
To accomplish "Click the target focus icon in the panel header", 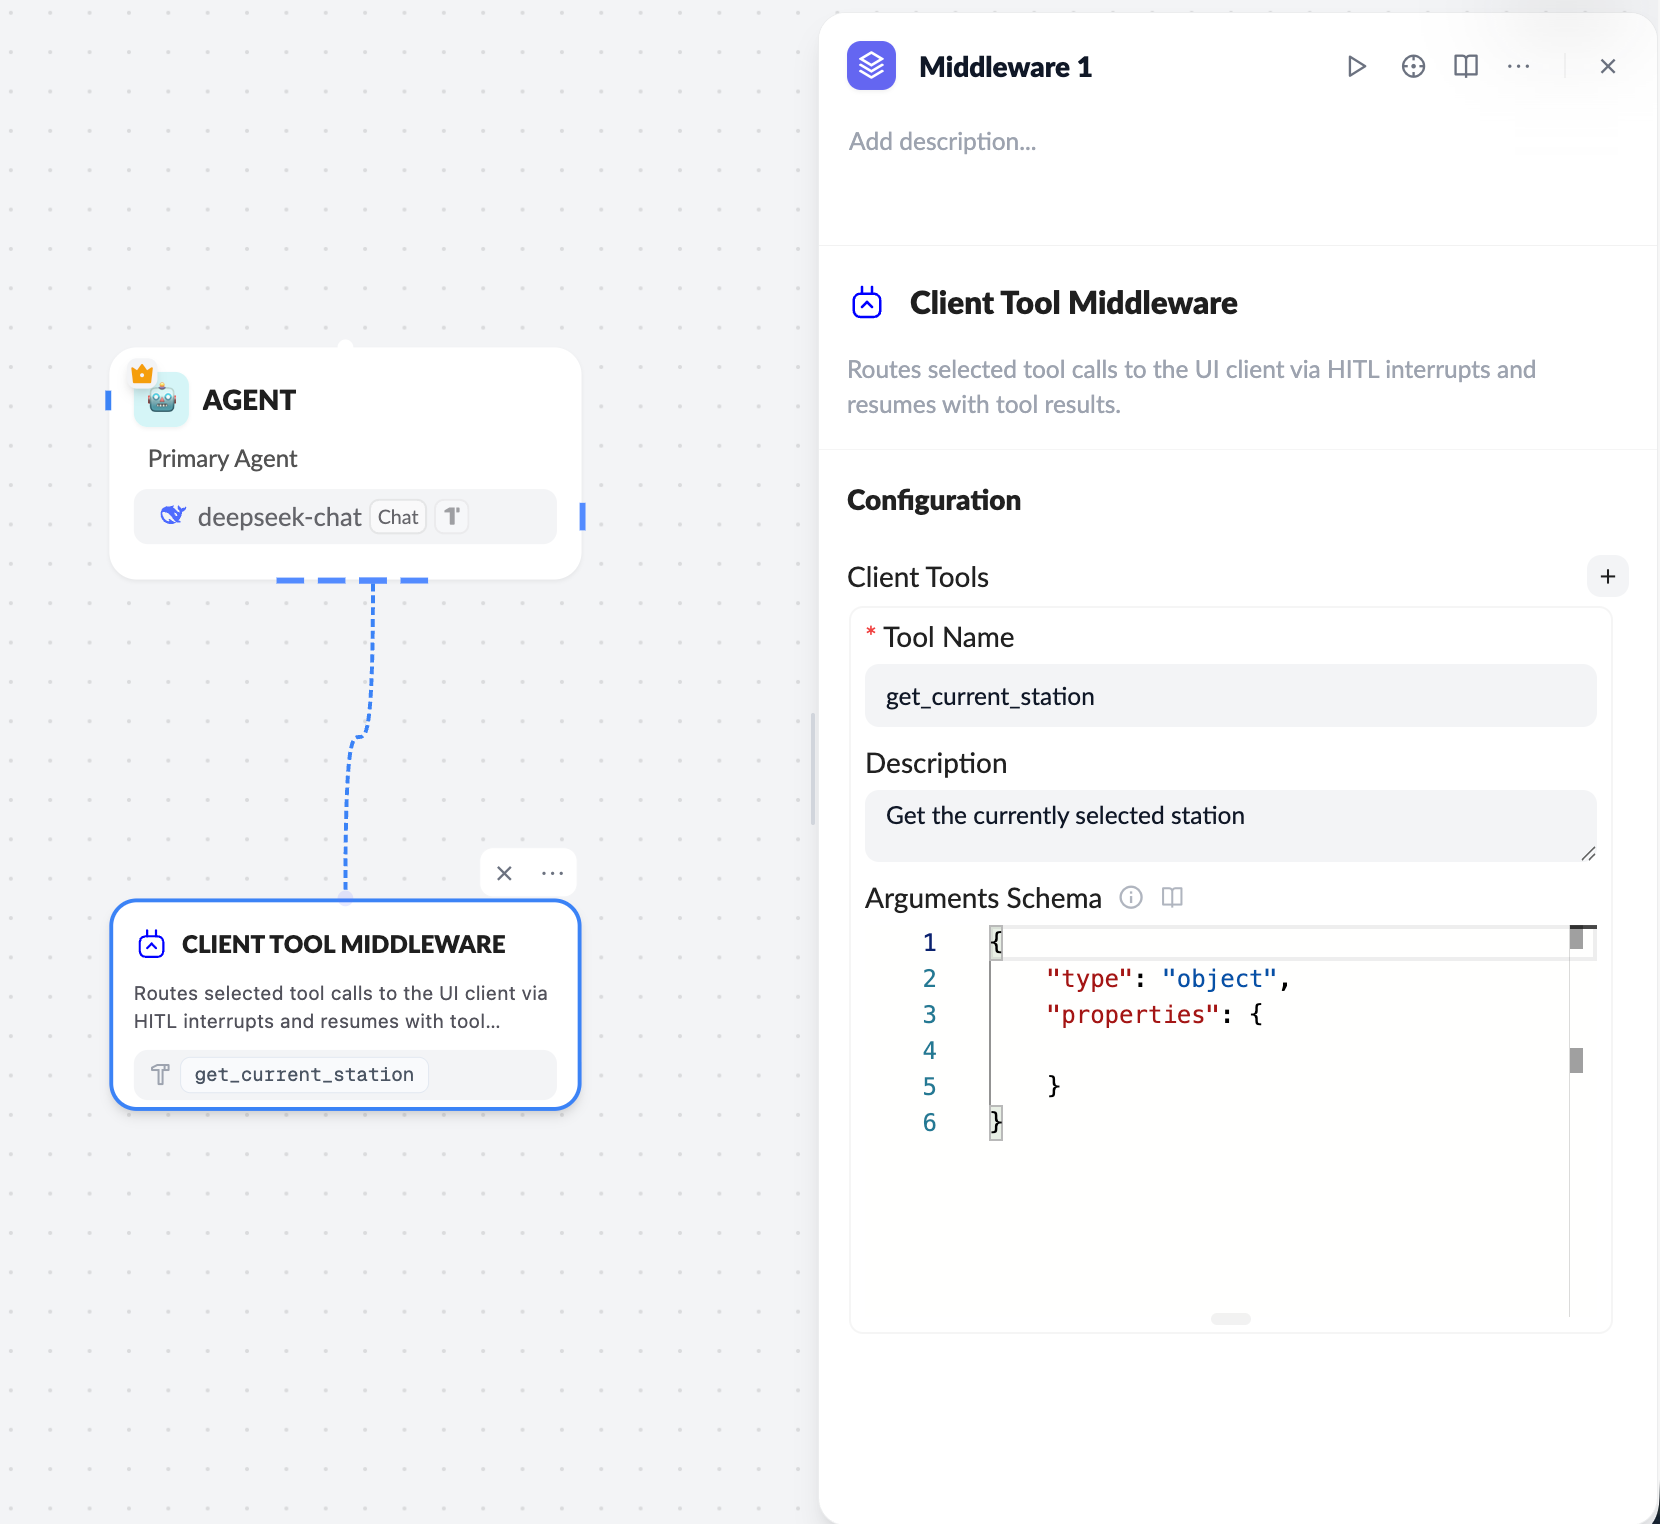I will pyautogui.click(x=1413, y=66).
